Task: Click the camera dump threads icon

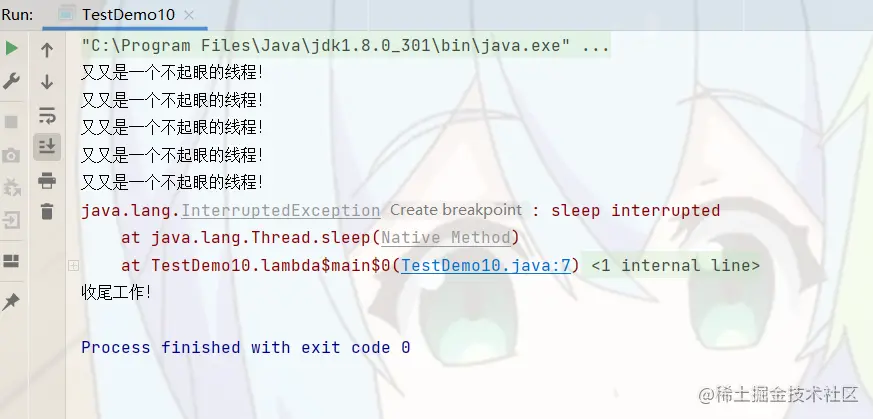Action: click(x=11, y=155)
